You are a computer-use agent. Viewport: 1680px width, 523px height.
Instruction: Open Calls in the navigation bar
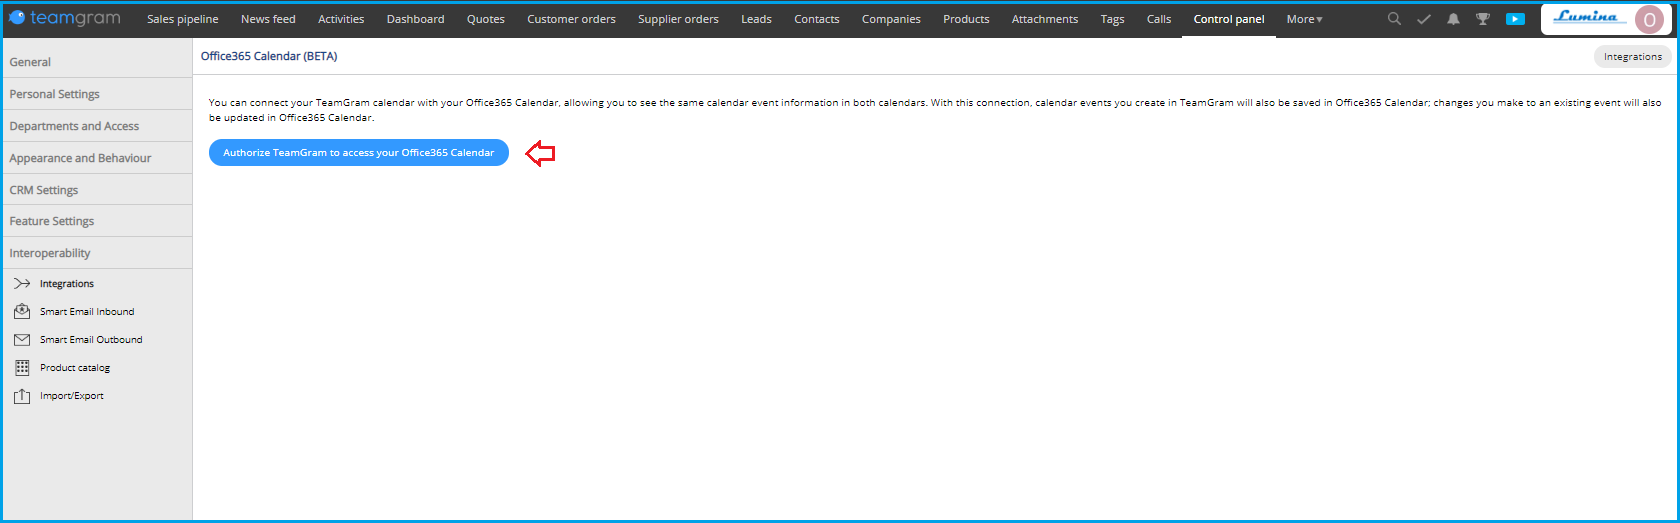click(x=1159, y=19)
